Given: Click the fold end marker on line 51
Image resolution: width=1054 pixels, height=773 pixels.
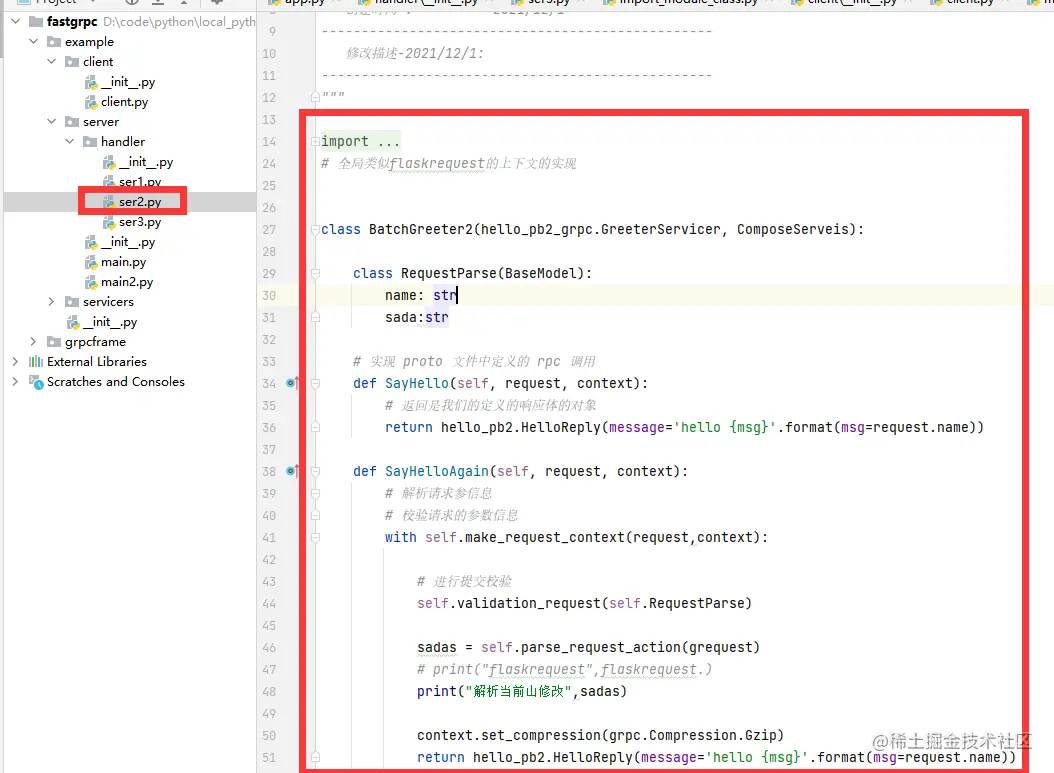Looking at the screenshot, I should tap(315, 758).
